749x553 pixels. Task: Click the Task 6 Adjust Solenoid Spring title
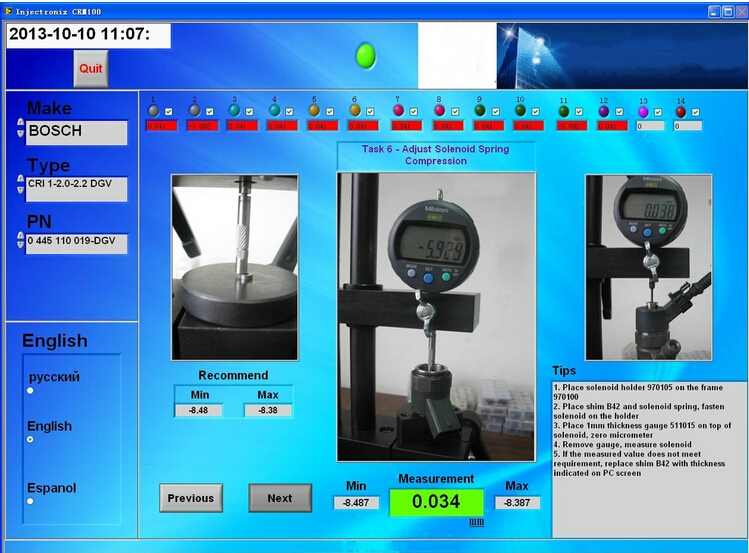pyautogui.click(x=436, y=155)
